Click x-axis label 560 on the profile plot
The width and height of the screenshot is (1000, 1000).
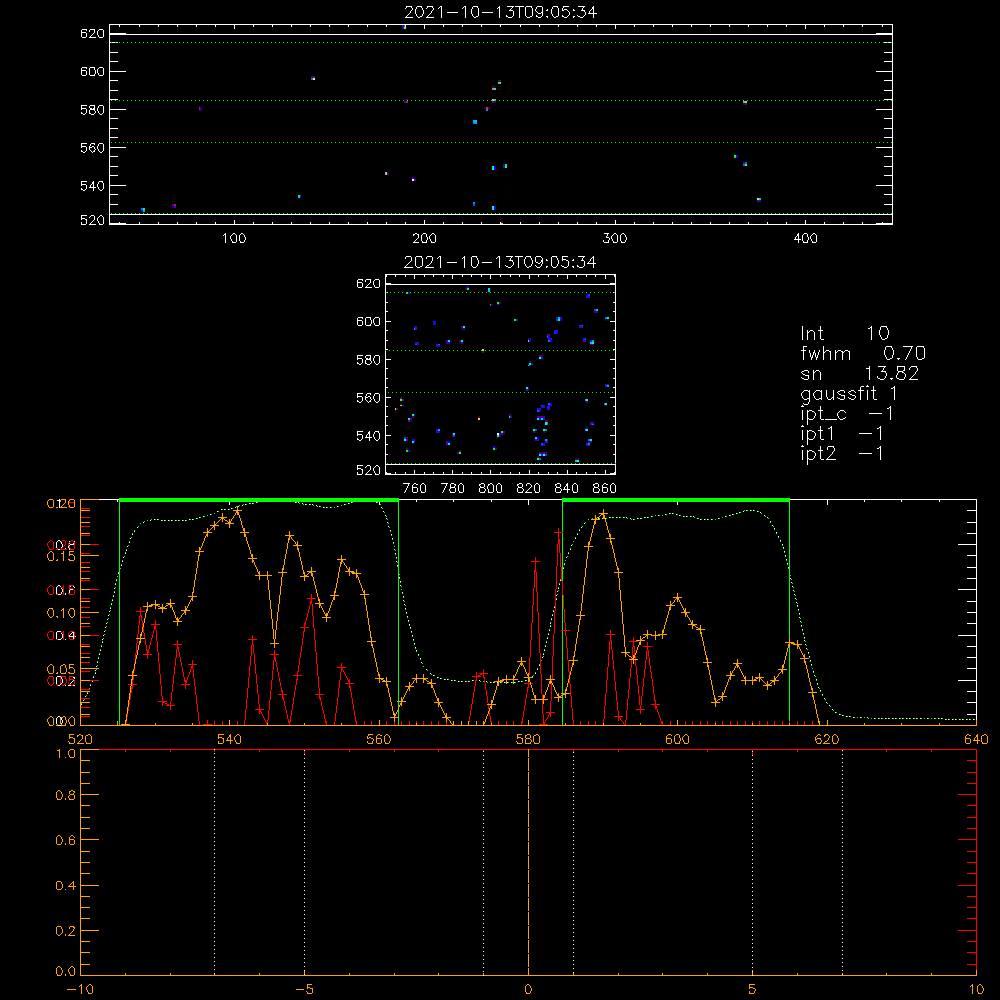click(379, 739)
